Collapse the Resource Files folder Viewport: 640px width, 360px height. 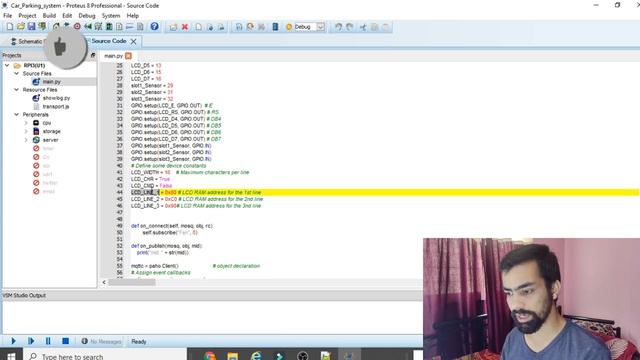point(16,90)
